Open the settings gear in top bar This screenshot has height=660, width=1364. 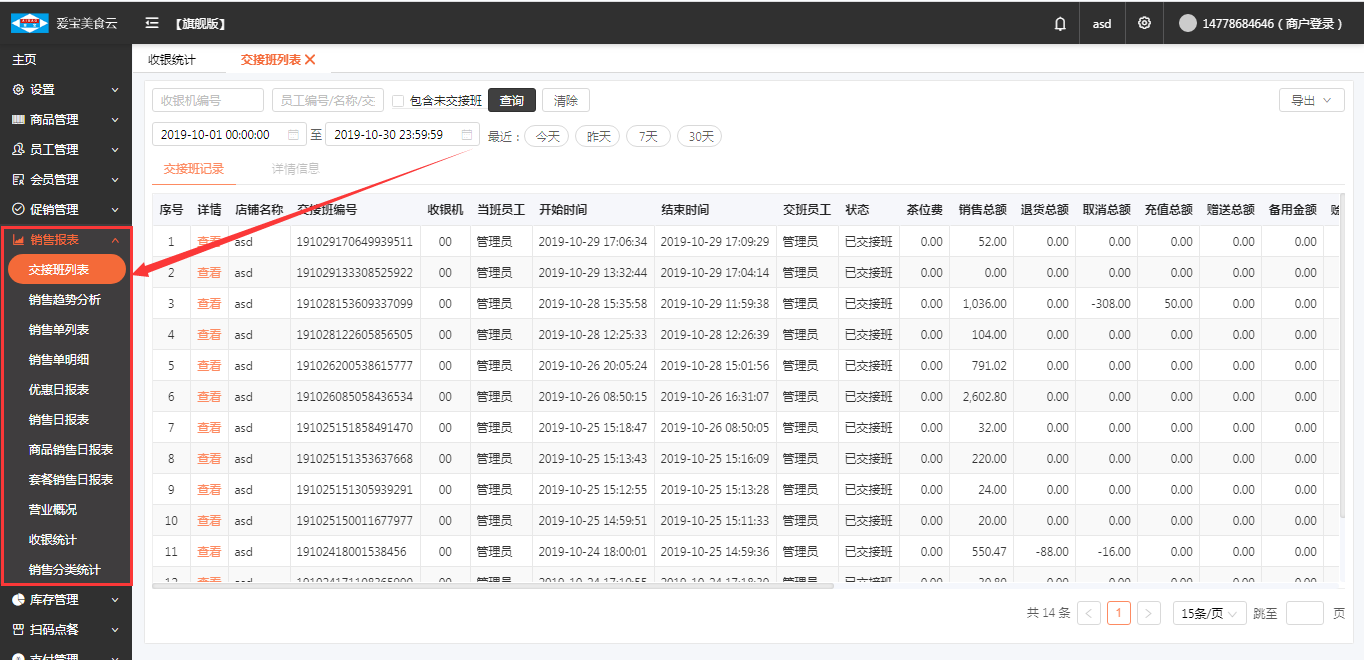tap(1144, 23)
